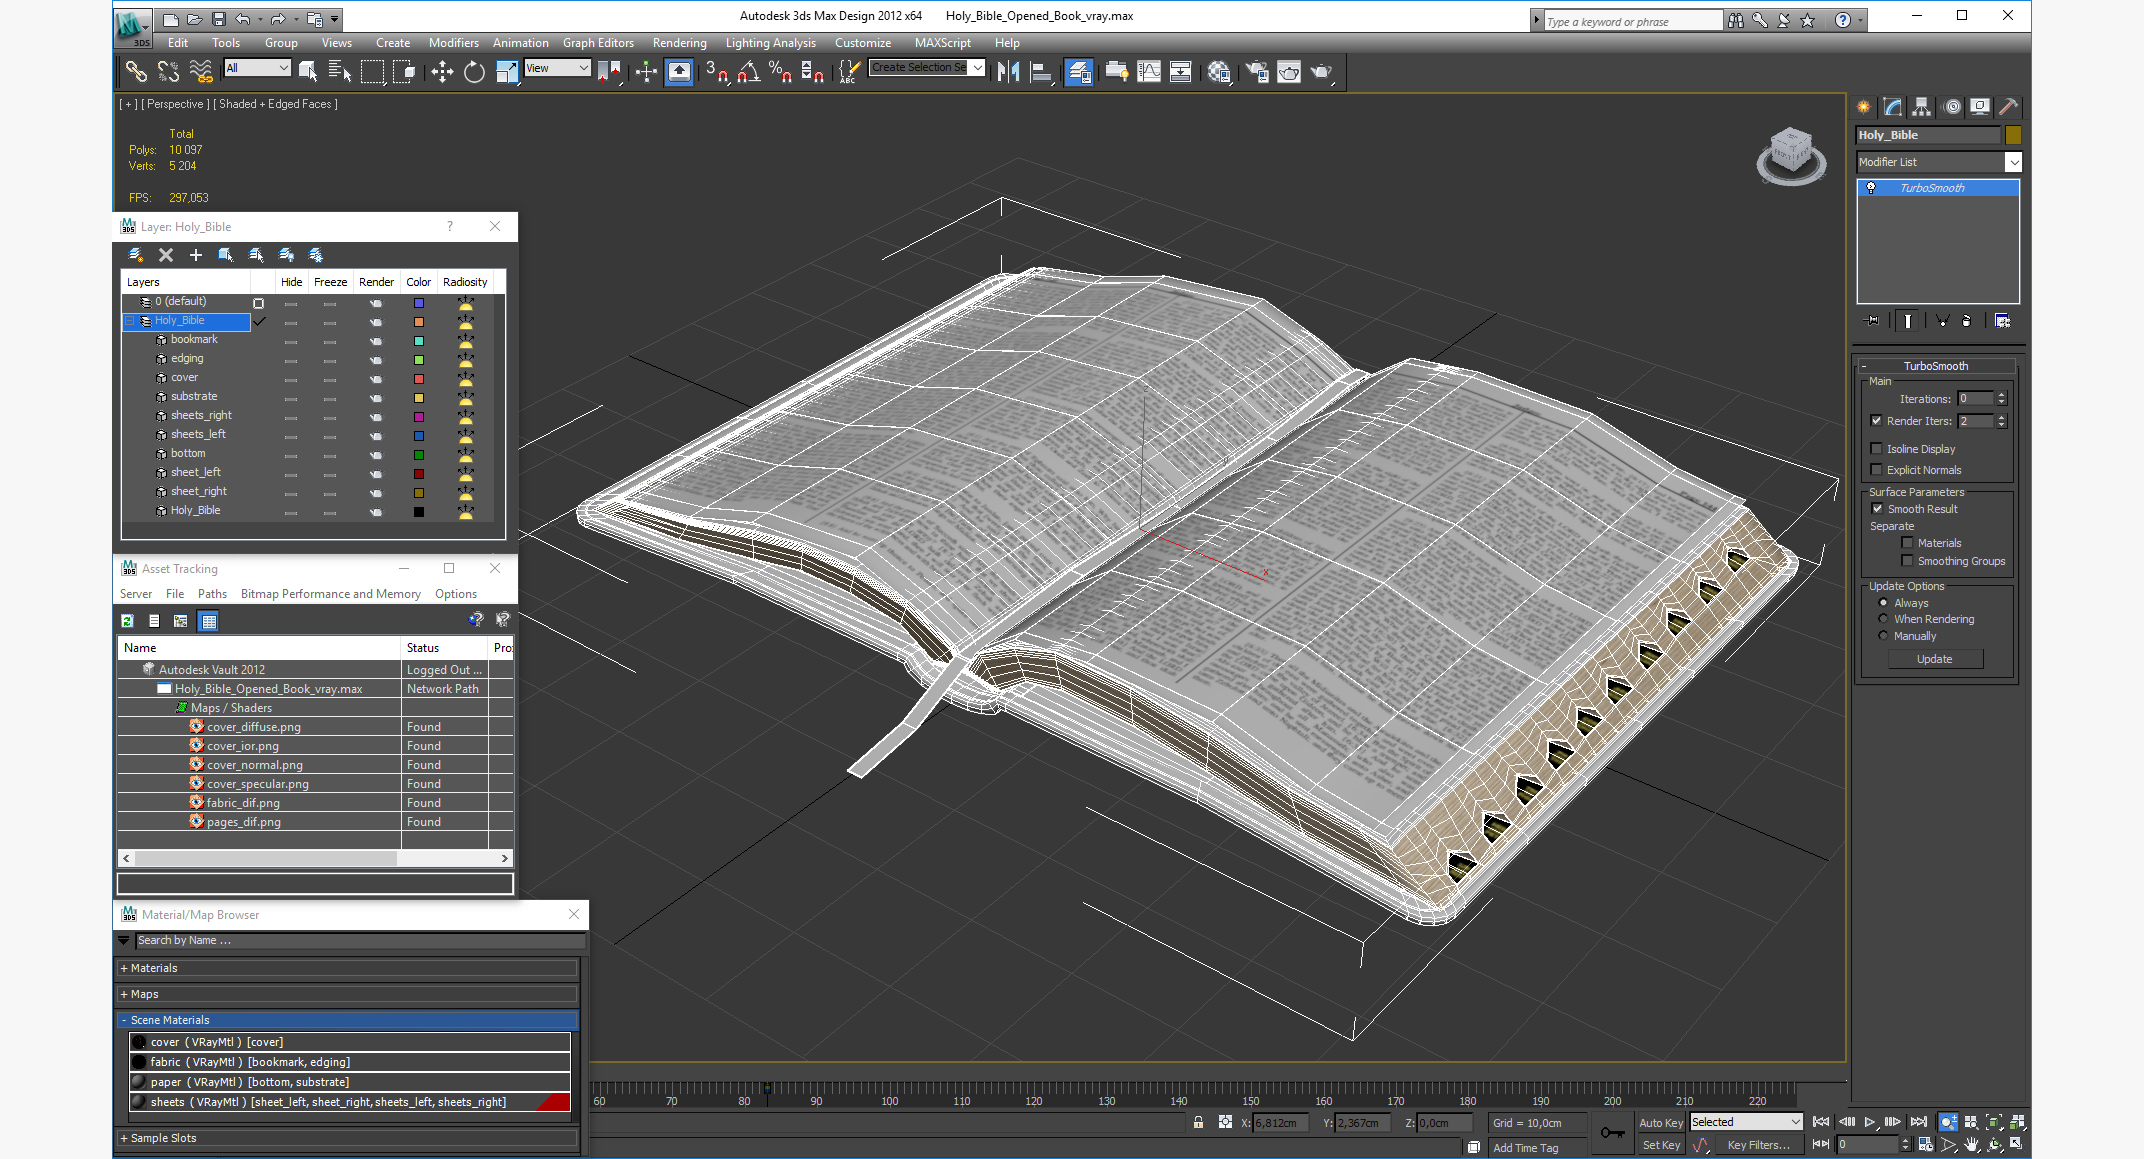
Task: Expand the Maps group in Material Browser
Action: coord(346,994)
